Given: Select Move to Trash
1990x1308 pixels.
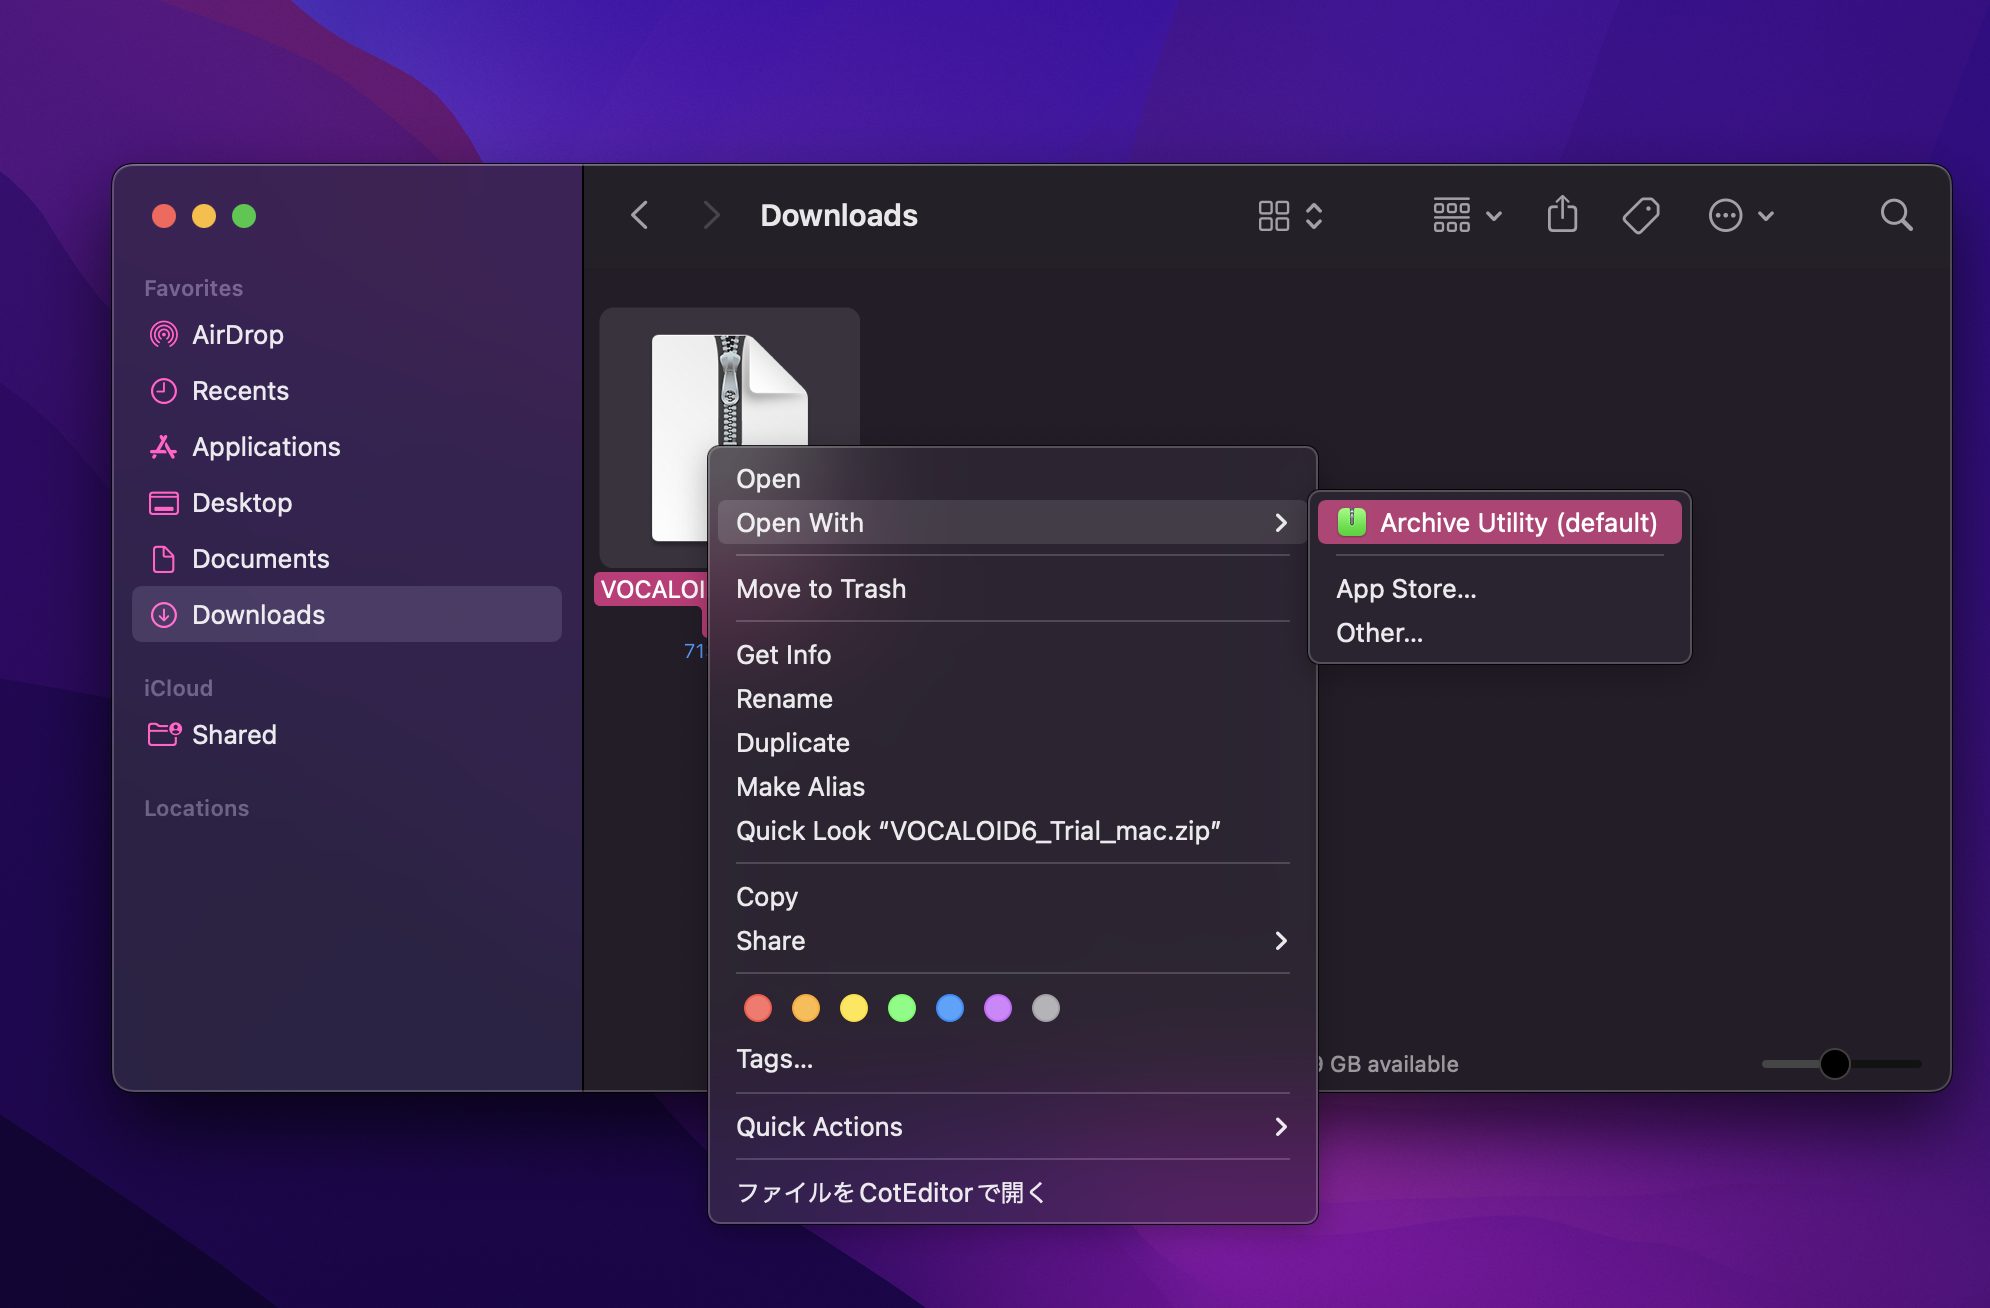Looking at the screenshot, I should (821, 589).
